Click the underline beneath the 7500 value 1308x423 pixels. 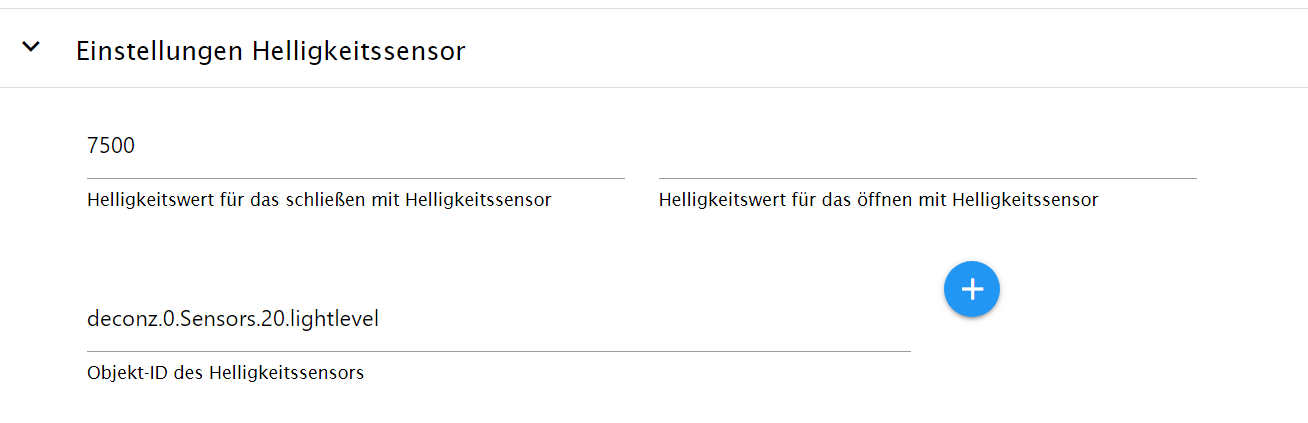(356, 178)
